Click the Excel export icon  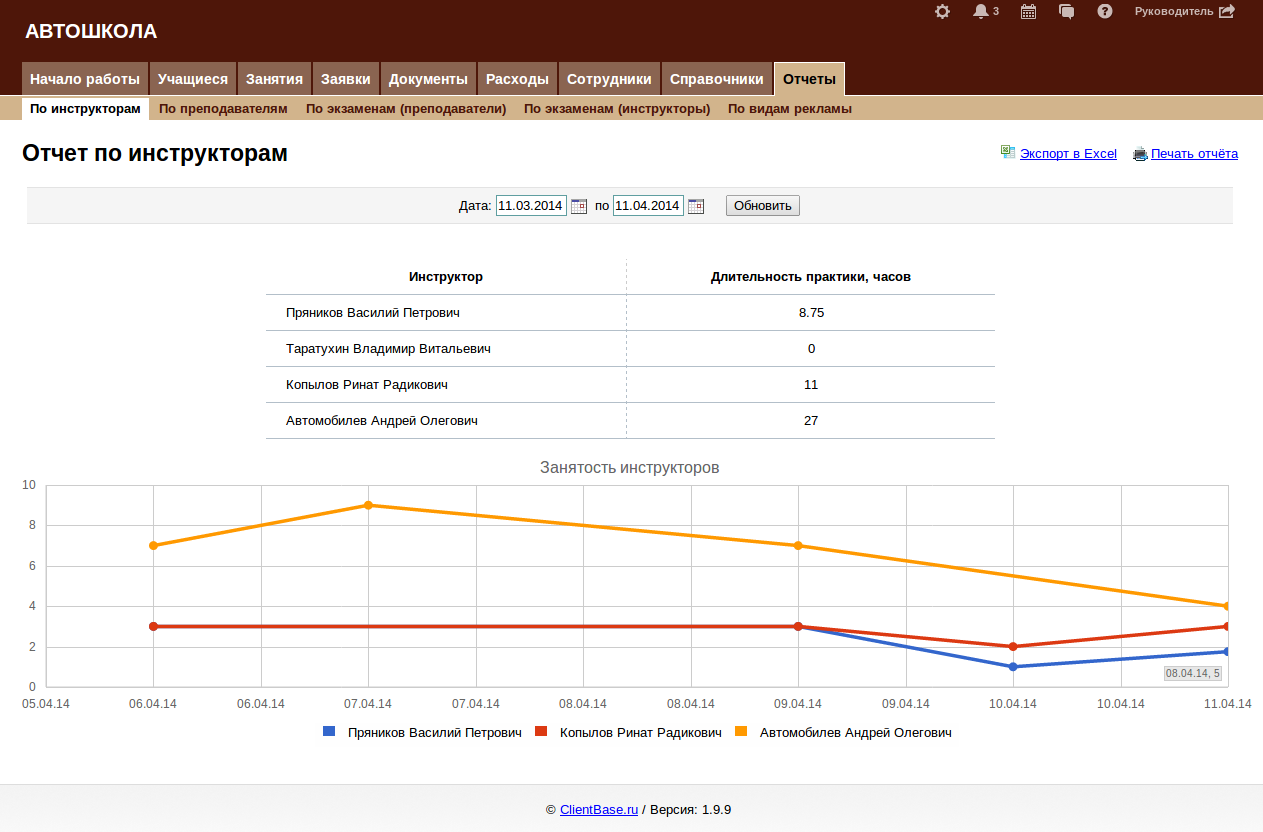click(1008, 153)
